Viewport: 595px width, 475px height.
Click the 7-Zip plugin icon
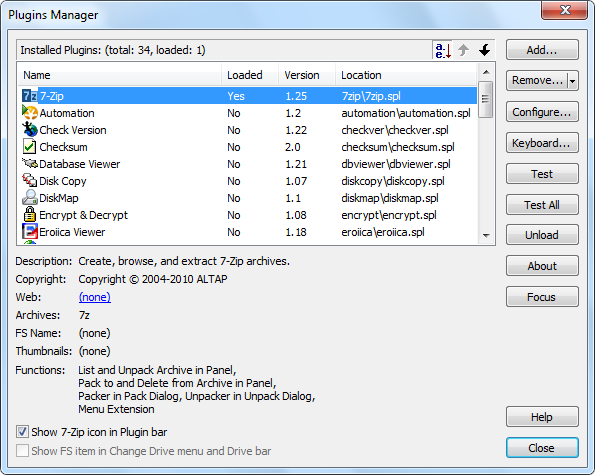coord(30,96)
